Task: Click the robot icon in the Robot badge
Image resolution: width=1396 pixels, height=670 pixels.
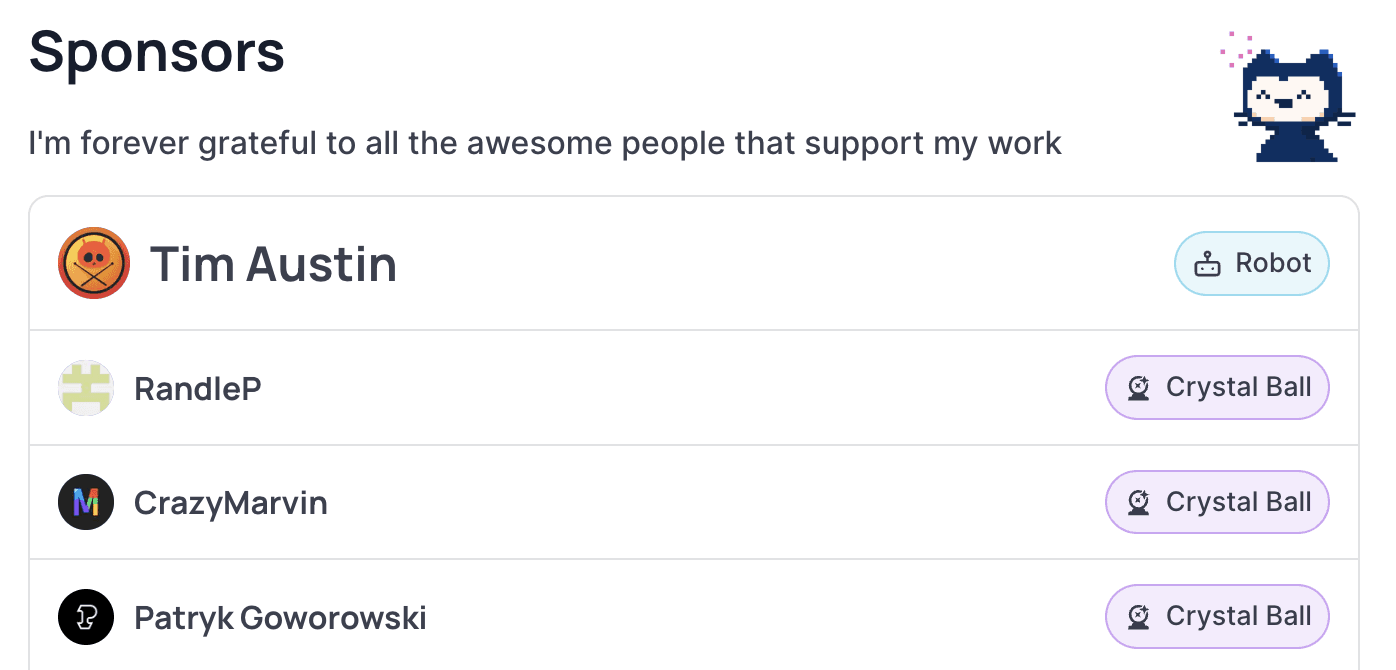Action: [1208, 264]
